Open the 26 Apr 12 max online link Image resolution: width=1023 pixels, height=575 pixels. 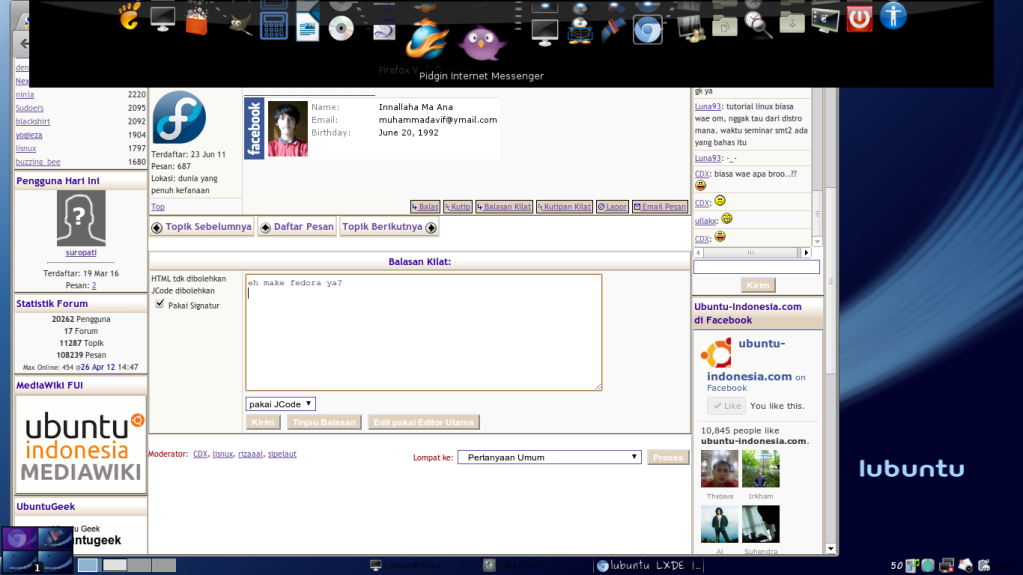tap(98, 367)
